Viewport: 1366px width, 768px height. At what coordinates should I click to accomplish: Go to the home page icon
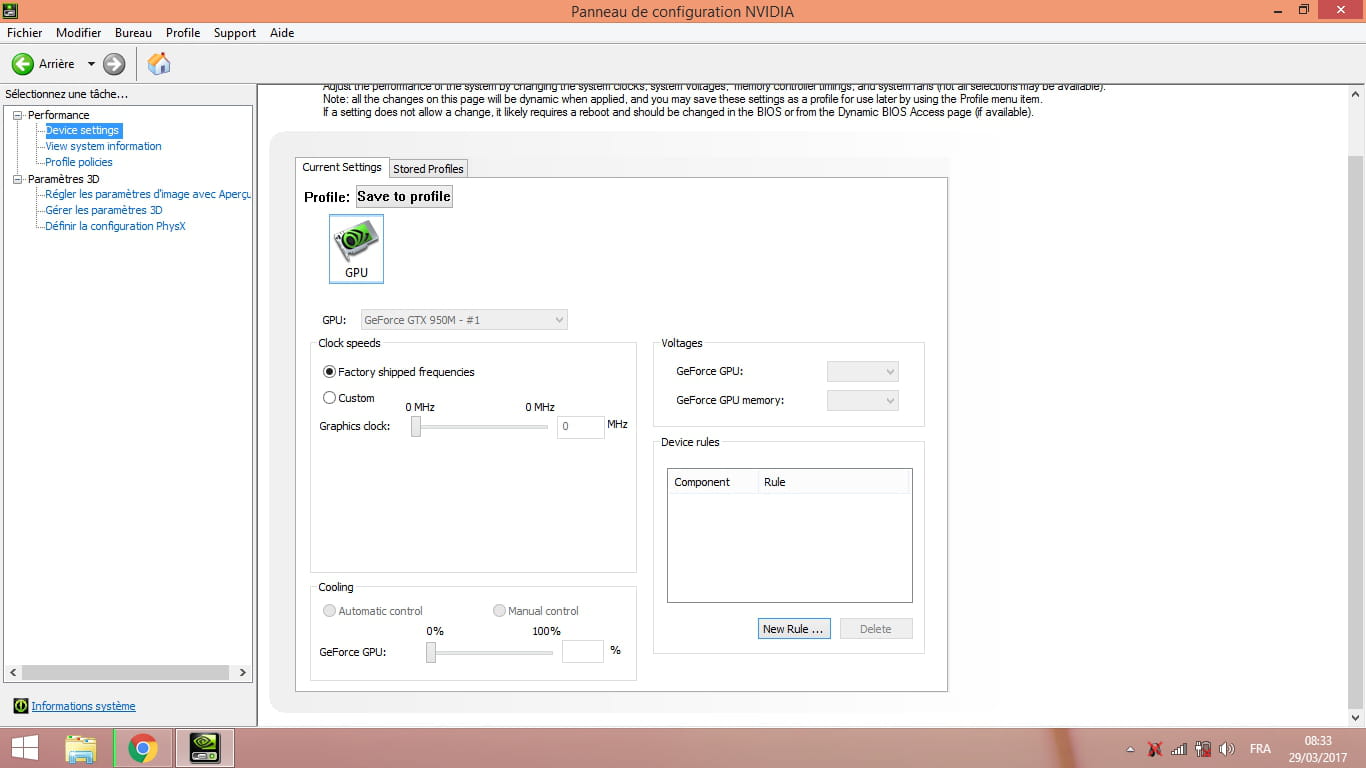(x=159, y=64)
